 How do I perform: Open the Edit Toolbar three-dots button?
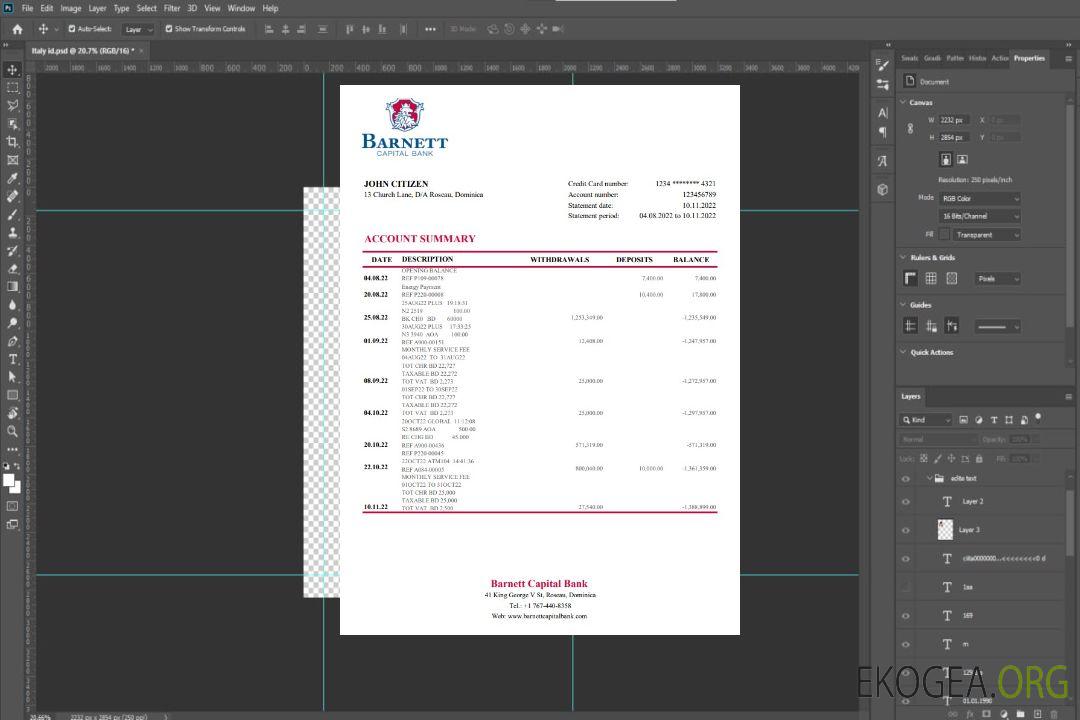pos(12,449)
